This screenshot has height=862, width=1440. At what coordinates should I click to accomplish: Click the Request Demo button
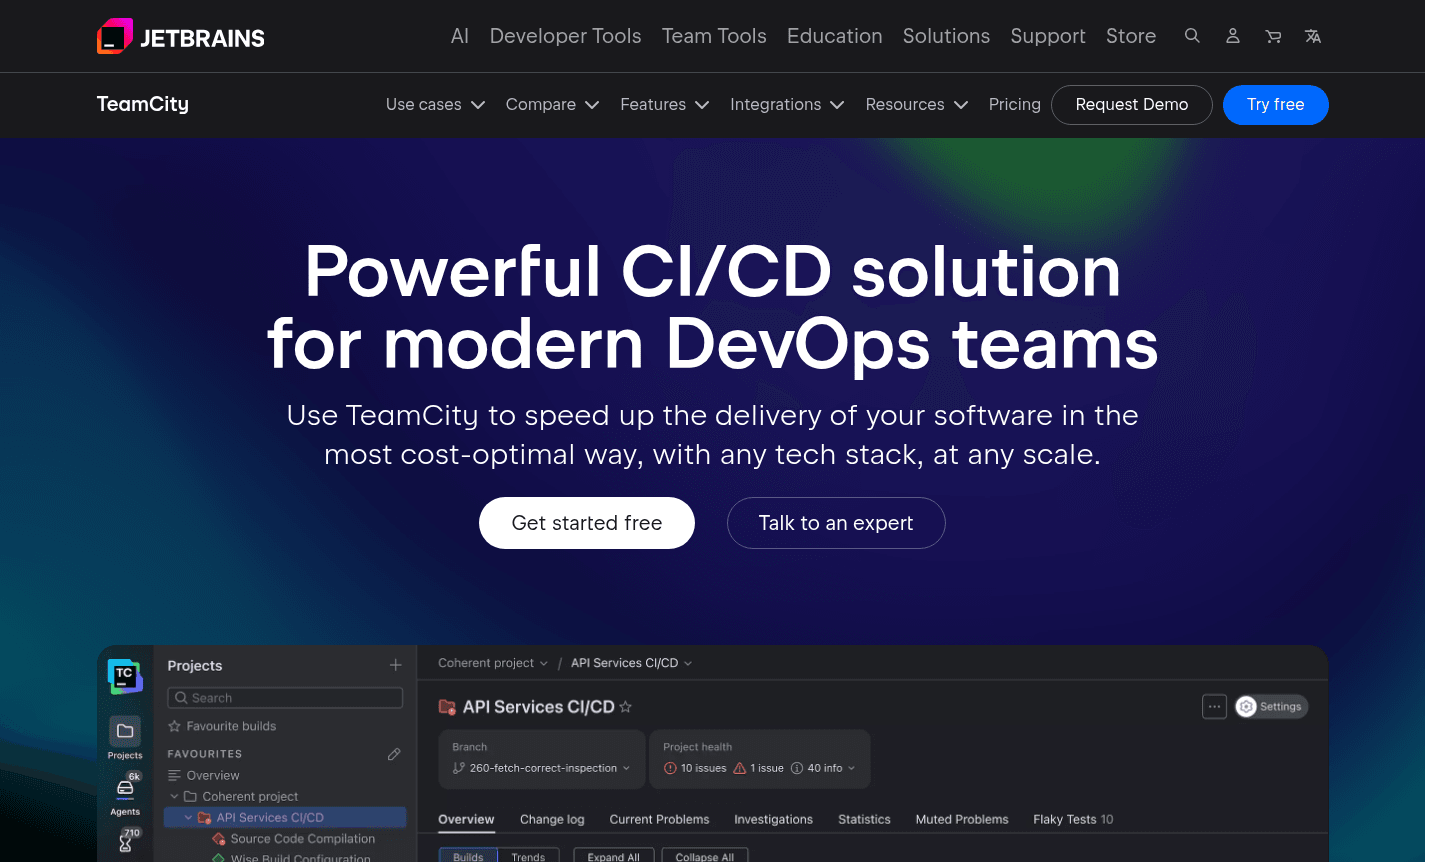click(1131, 104)
